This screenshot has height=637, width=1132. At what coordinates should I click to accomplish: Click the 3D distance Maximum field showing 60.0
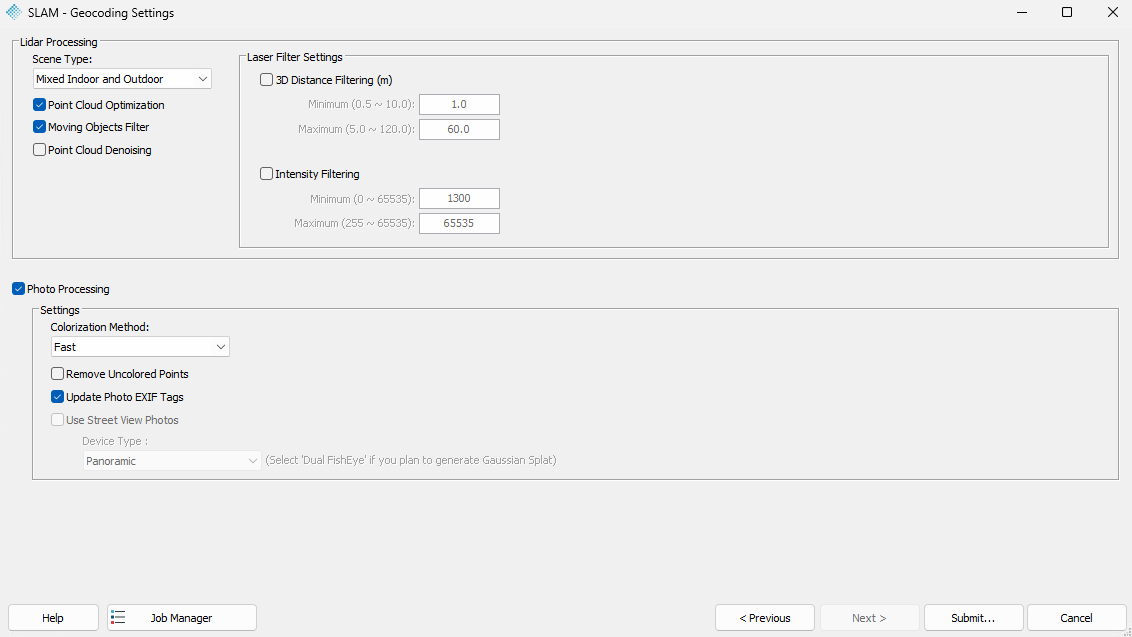[459, 129]
